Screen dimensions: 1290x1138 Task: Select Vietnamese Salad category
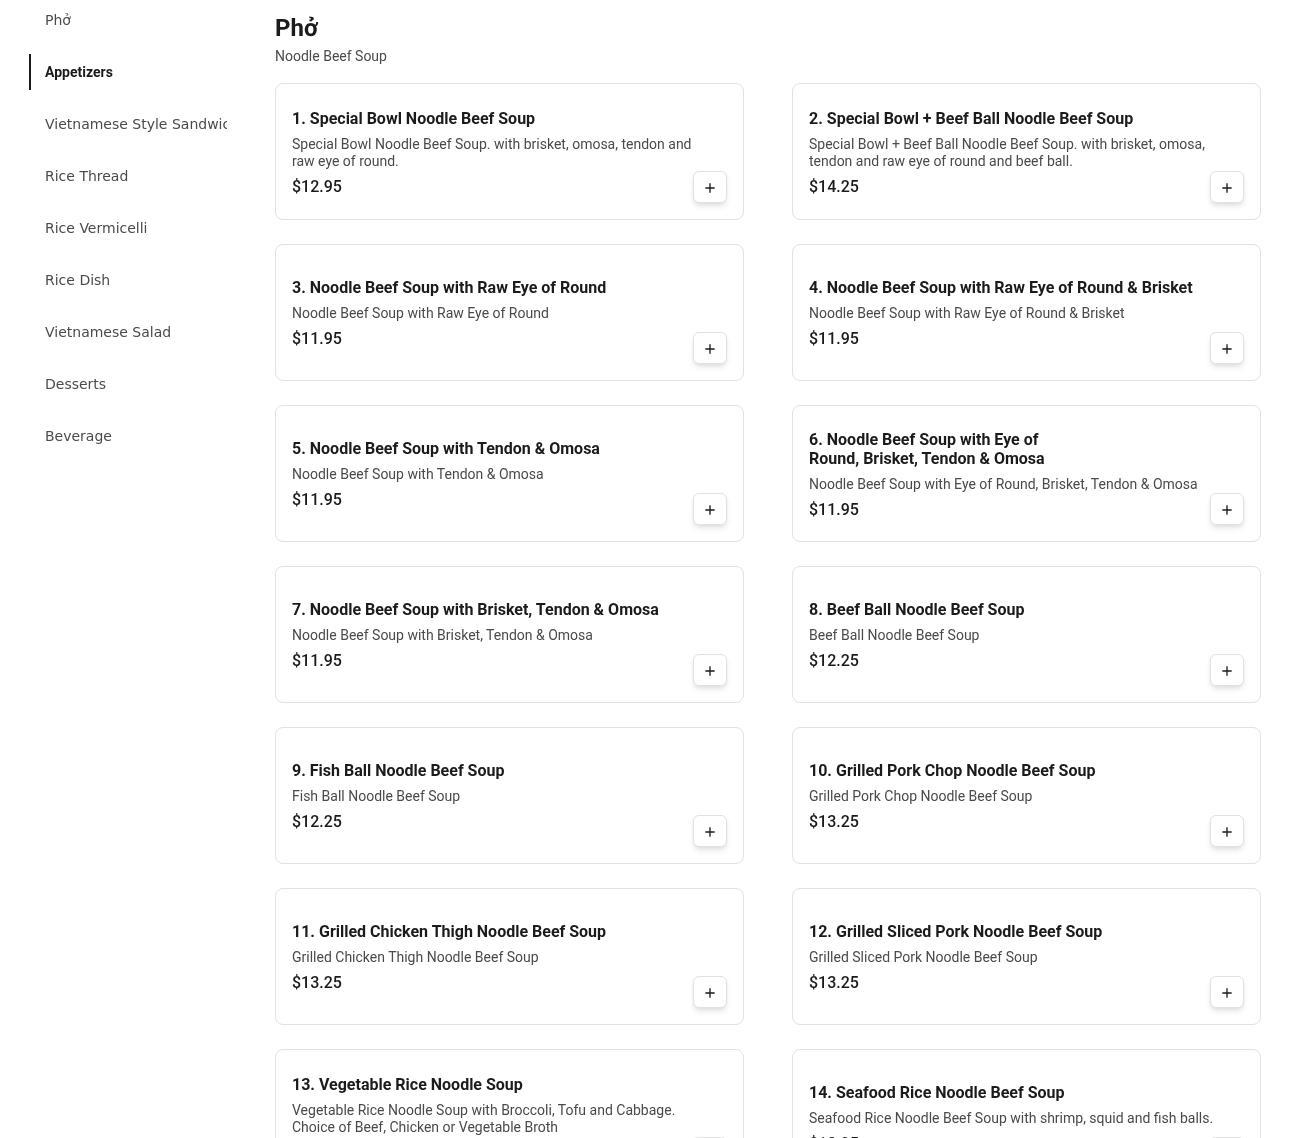(x=108, y=332)
